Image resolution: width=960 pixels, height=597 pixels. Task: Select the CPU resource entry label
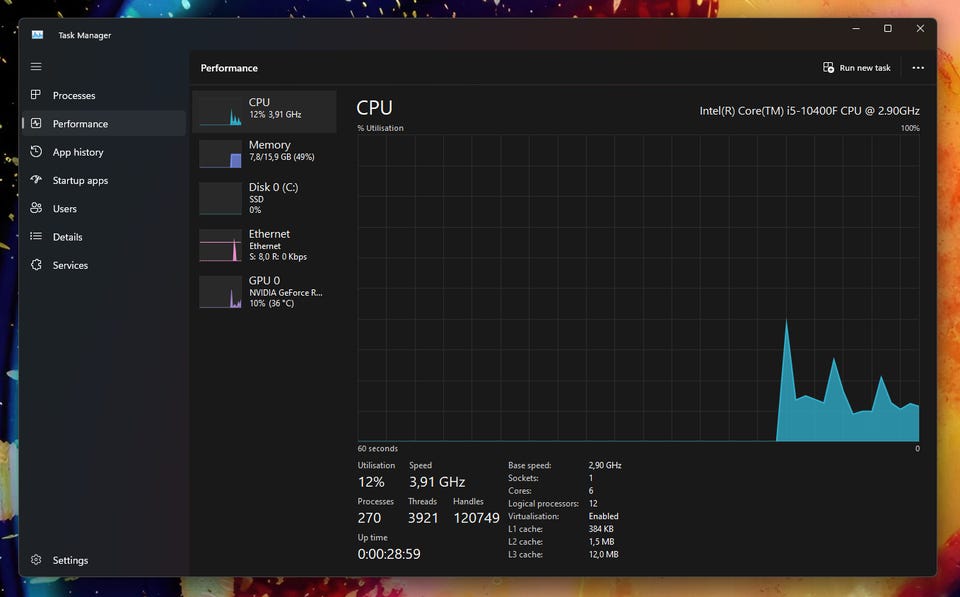[x=259, y=102]
